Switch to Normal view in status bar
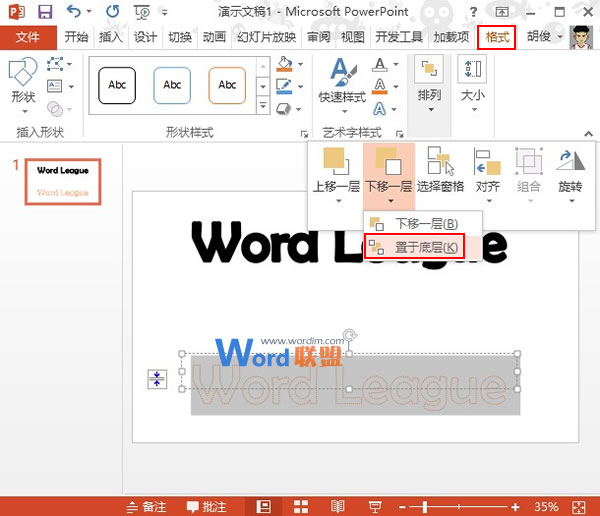The height and width of the screenshot is (516, 600). (263, 506)
